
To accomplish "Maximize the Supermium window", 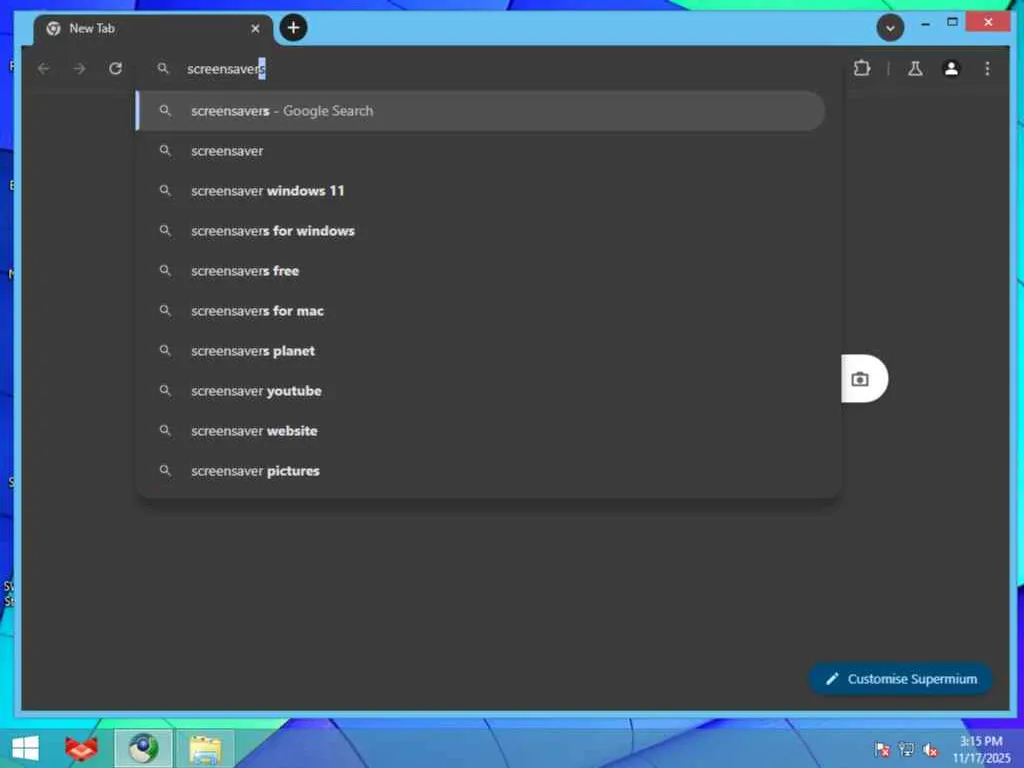I will (953, 22).
